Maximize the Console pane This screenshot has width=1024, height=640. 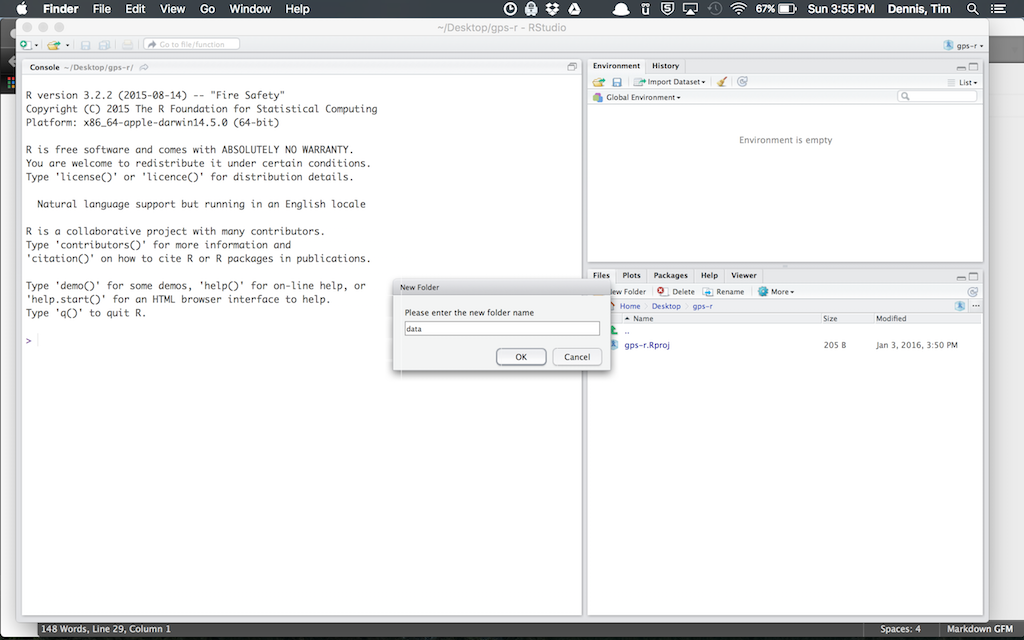coord(572,67)
